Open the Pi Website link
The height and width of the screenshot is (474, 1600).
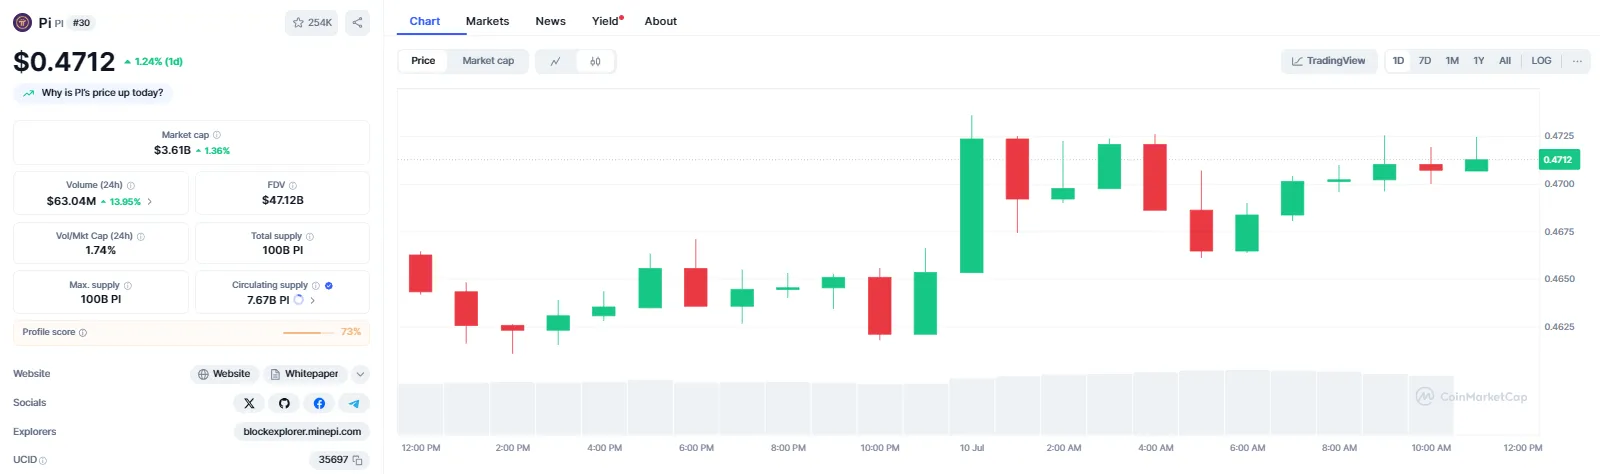pyautogui.click(x=224, y=374)
